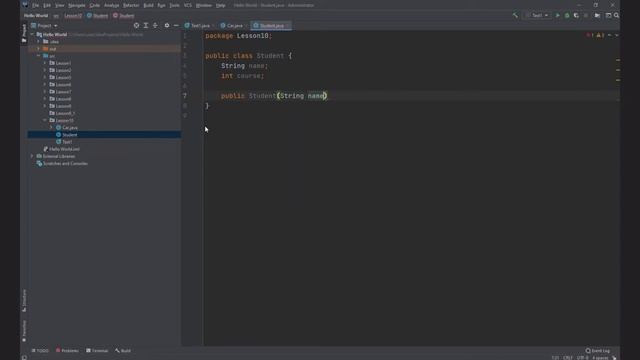Run the Test1 configuration with green play icon
This screenshot has height=360, width=640.
[558, 16]
